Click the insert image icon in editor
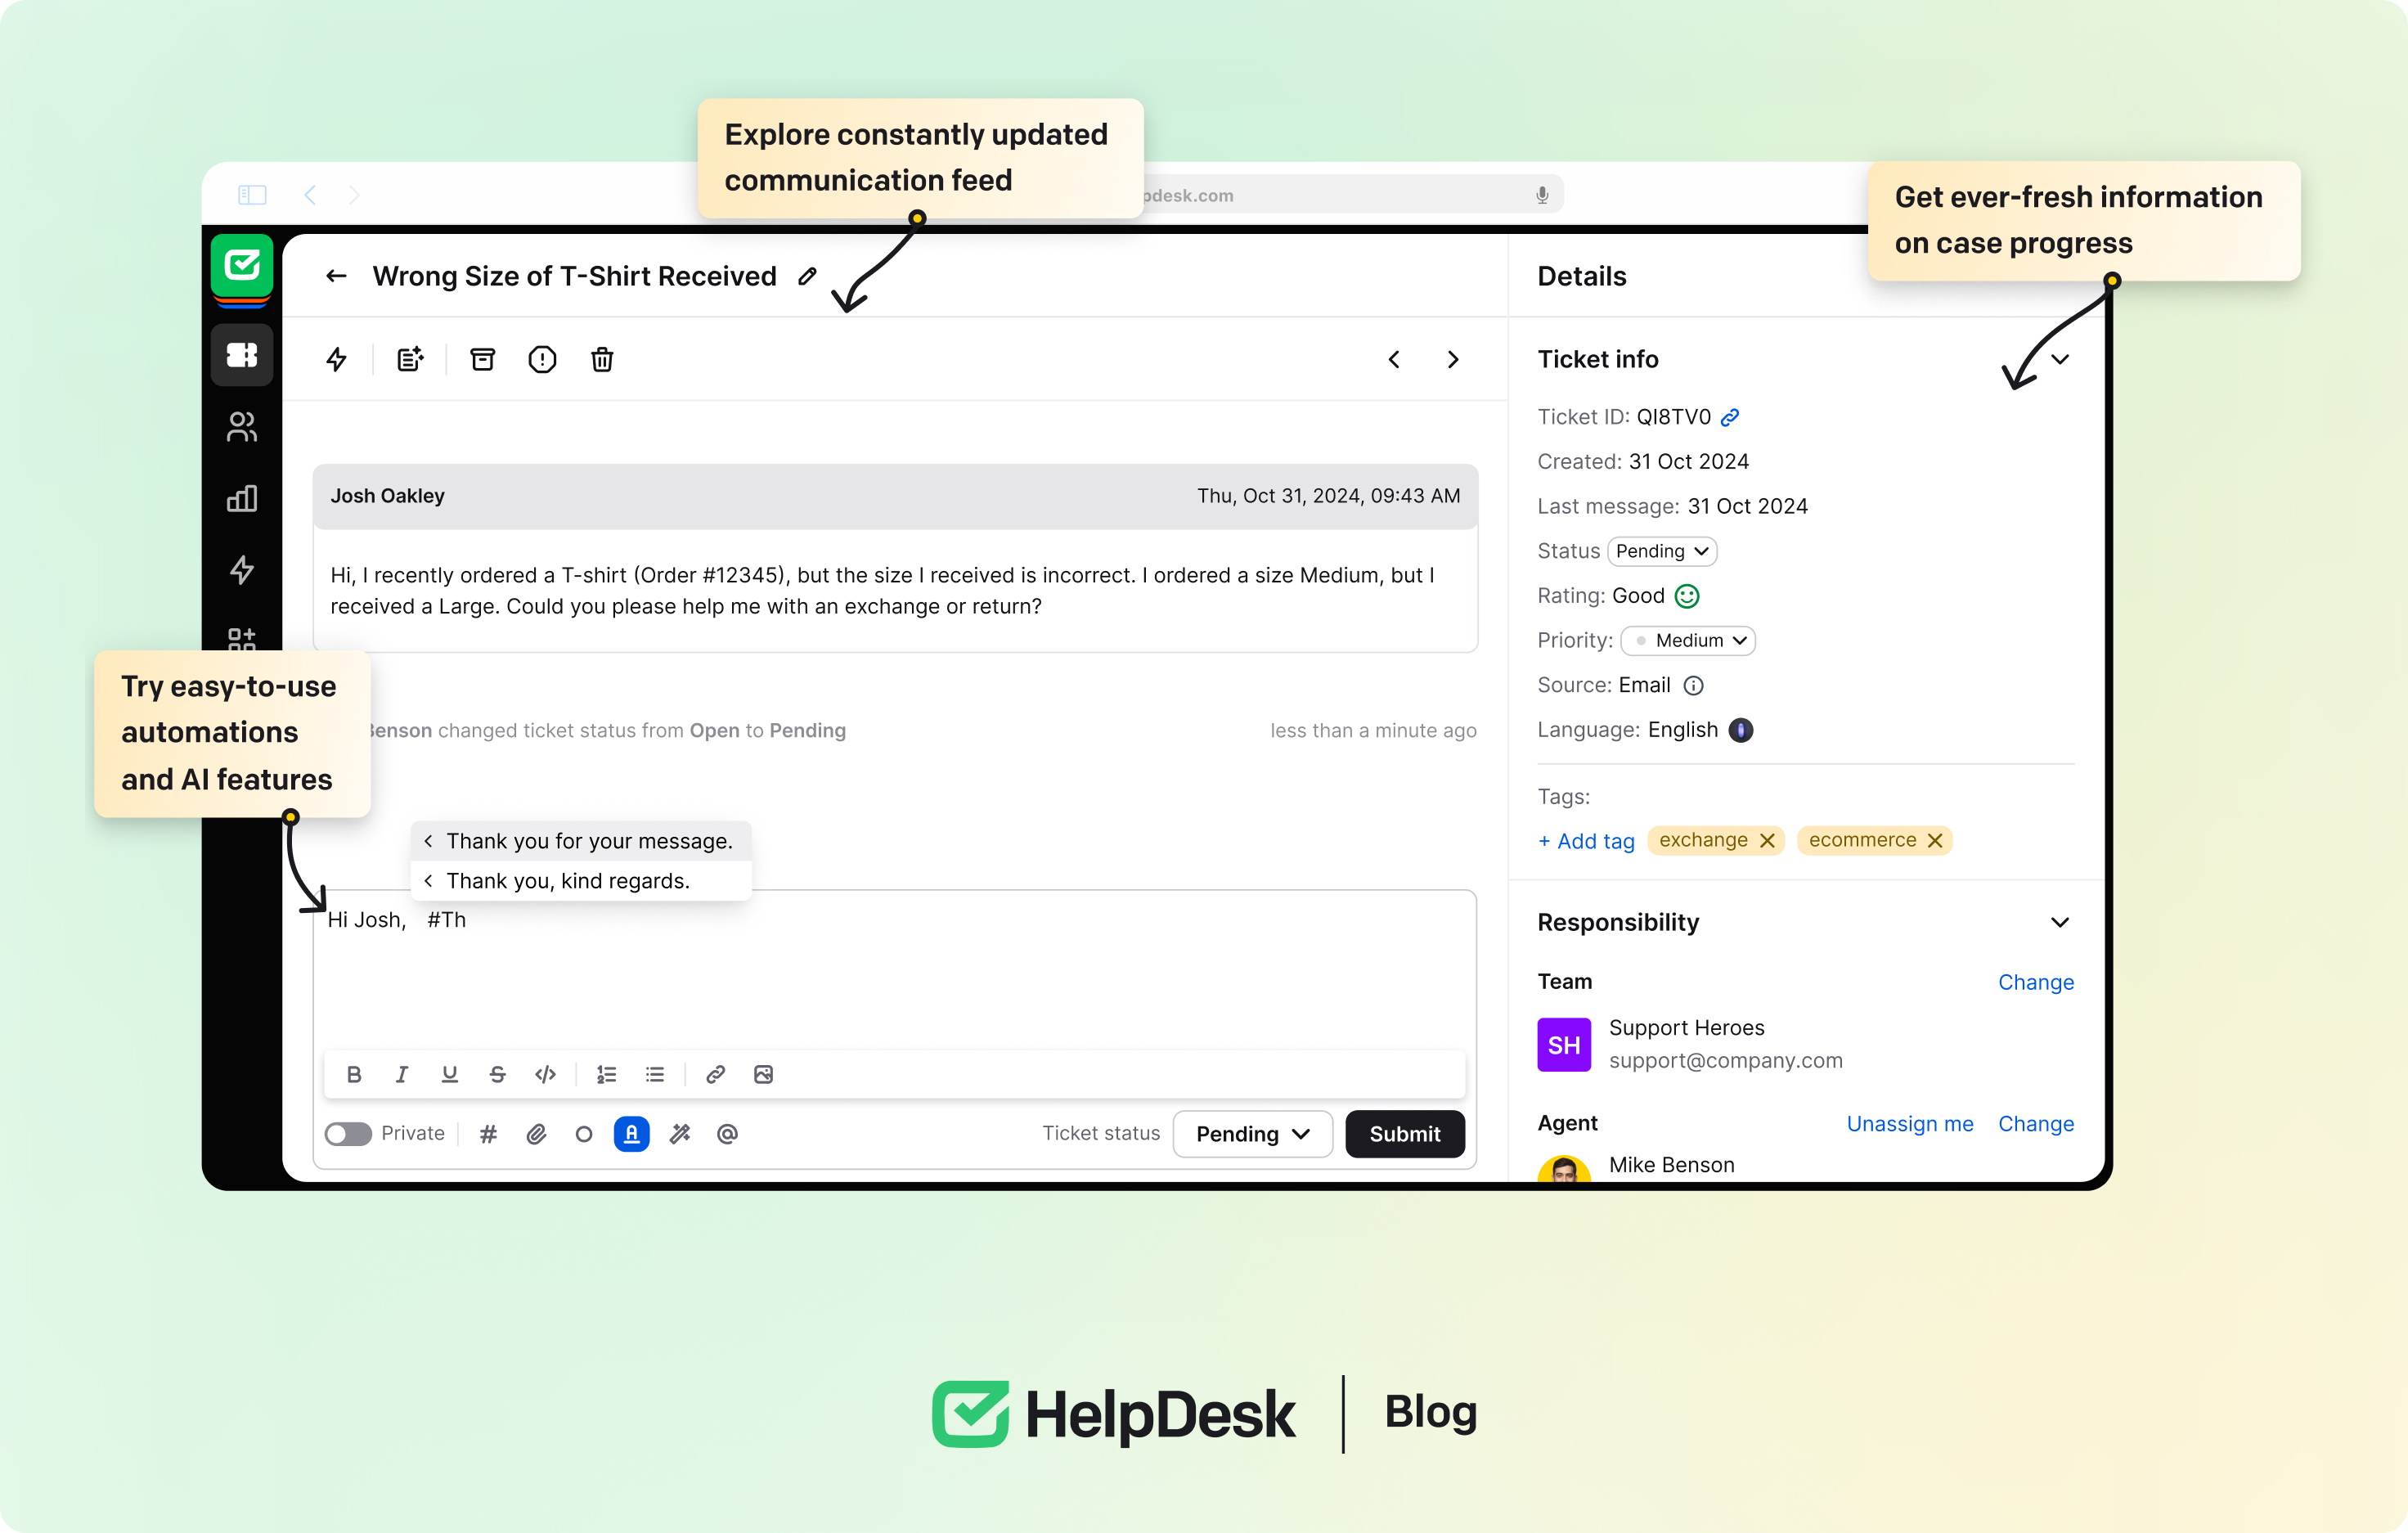 point(763,1074)
